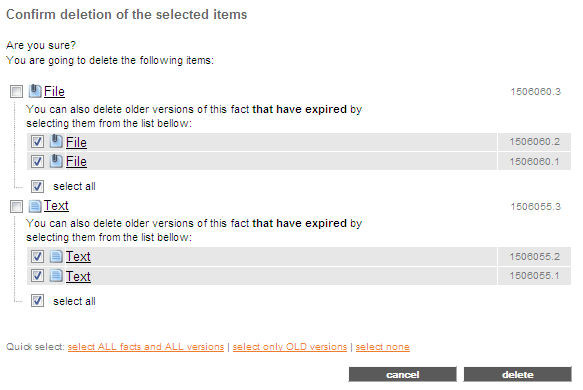Uncheck File version 1506060.1 checkbox
This screenshot has height=390, width=583.
37,161
